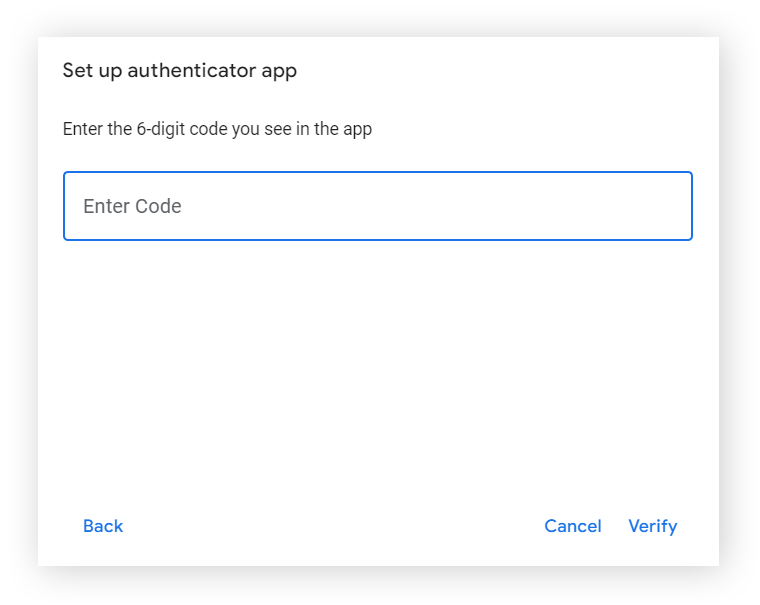
Task: Return using the Back link
Action: (103, 526)
